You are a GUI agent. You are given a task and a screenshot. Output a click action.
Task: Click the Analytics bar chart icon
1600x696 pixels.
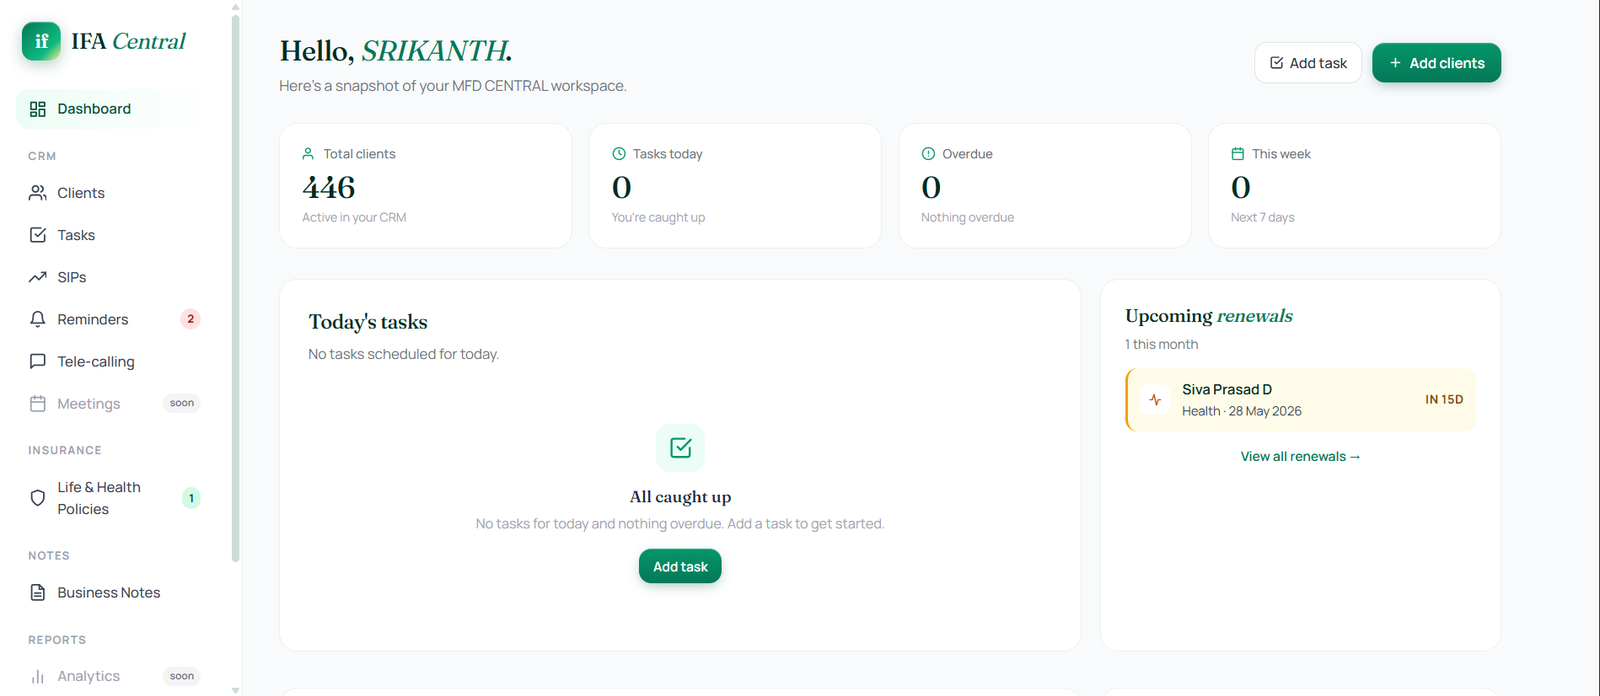coord(38,677)
